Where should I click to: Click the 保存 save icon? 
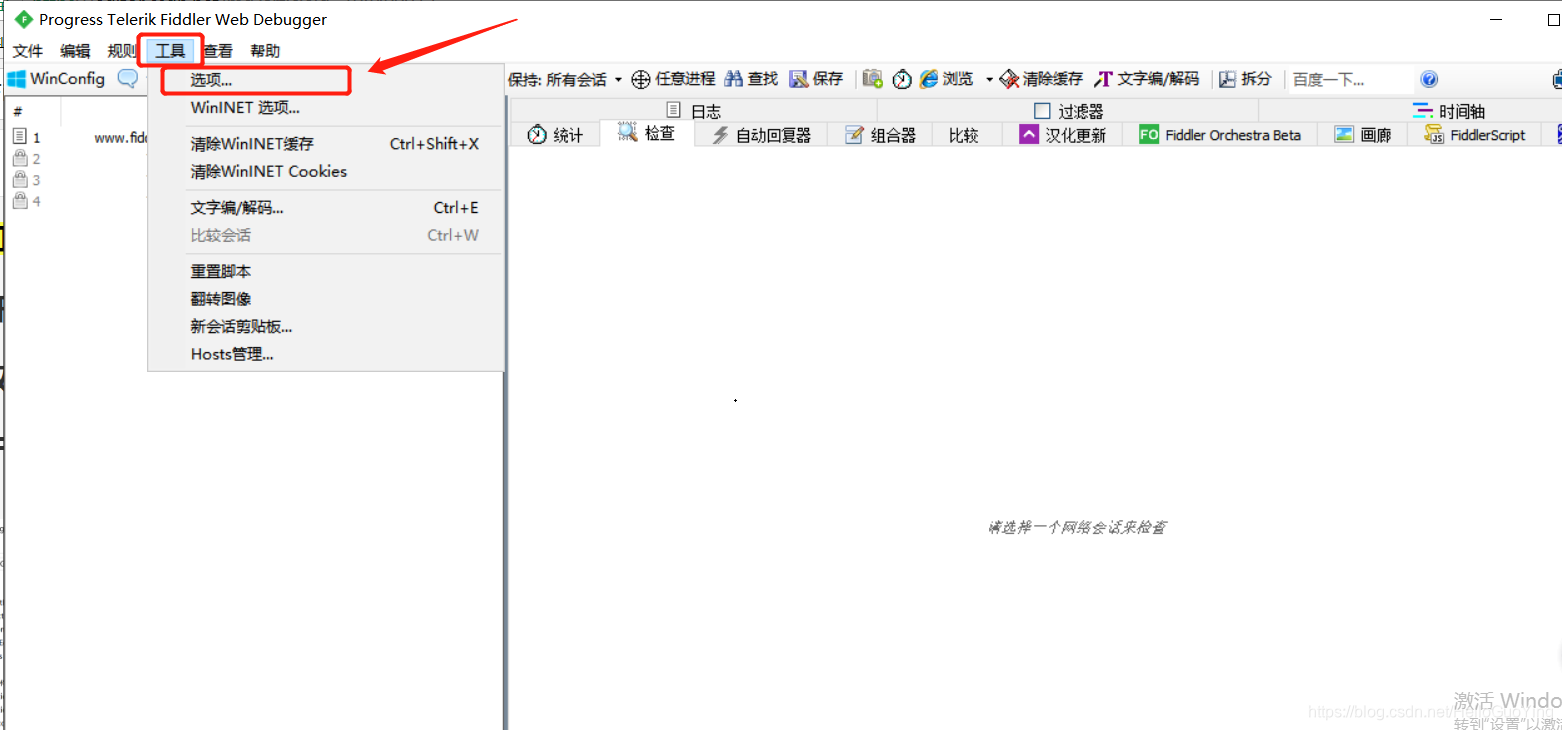pos(798,79)
